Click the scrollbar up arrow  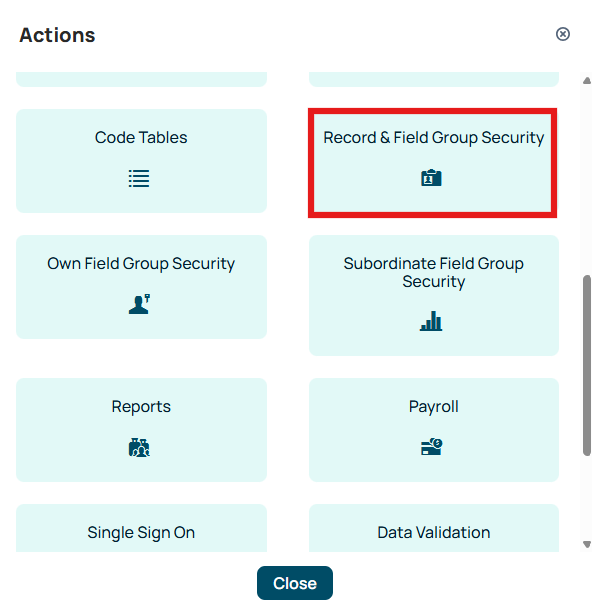tap(587, 81)
